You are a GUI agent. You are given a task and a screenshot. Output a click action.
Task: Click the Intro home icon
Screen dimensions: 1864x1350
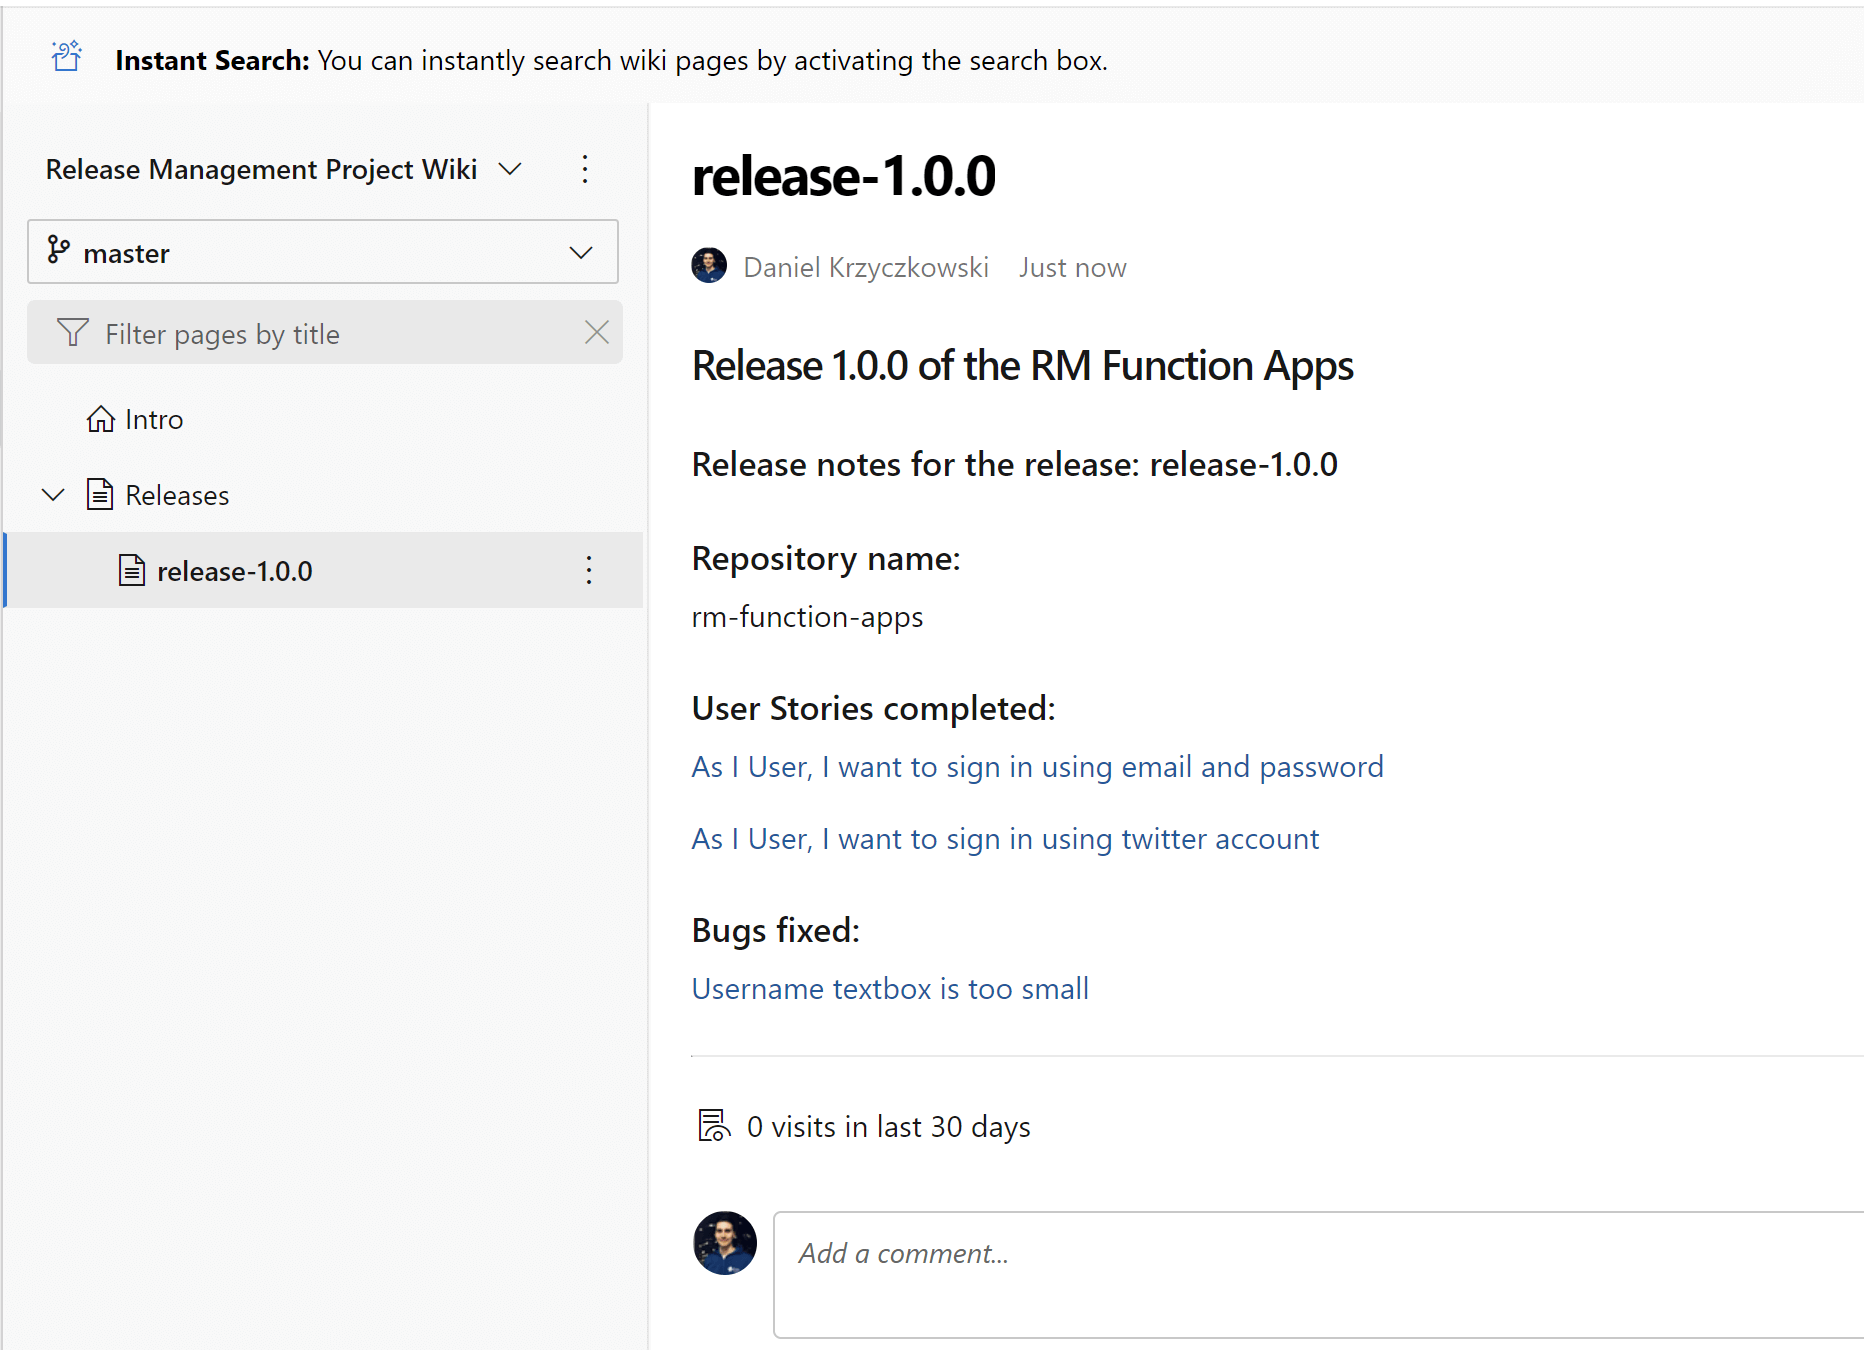tap(100, 419)
